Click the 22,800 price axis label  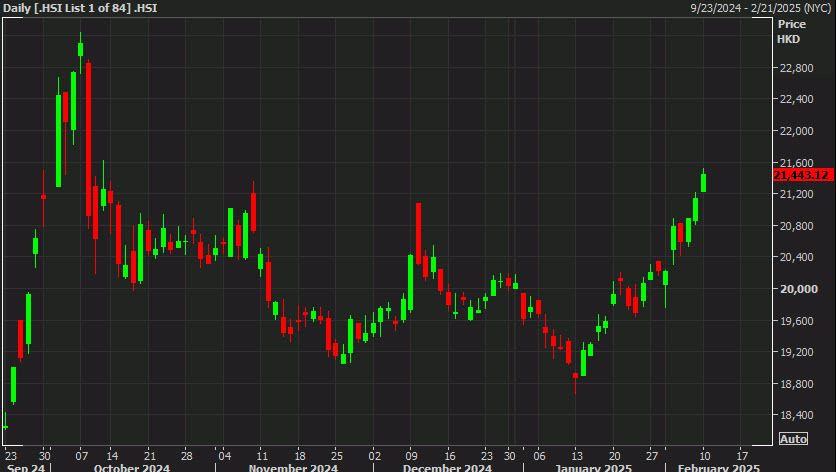796,68
